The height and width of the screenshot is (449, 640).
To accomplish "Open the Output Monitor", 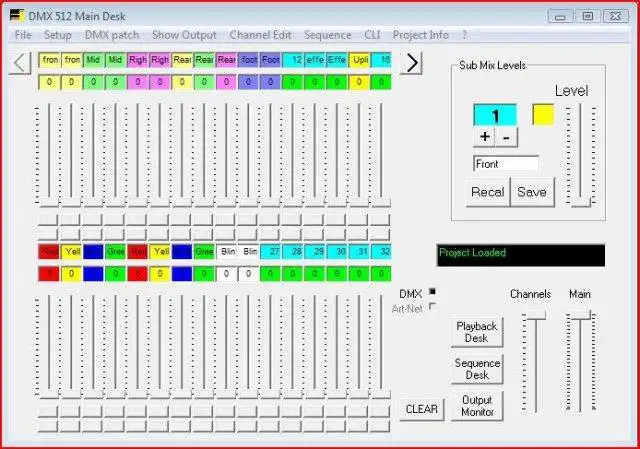I will click(477, 406).
